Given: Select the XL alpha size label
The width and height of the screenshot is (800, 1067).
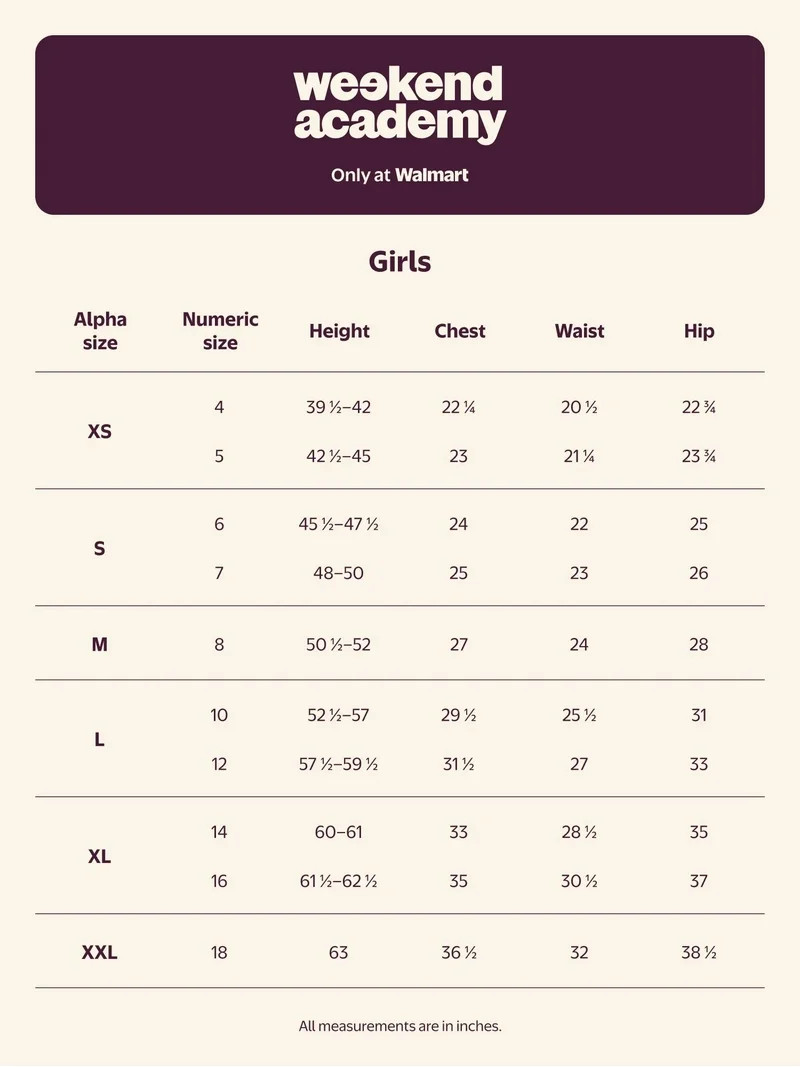Looking at the screenshot, I should (100, 857).
